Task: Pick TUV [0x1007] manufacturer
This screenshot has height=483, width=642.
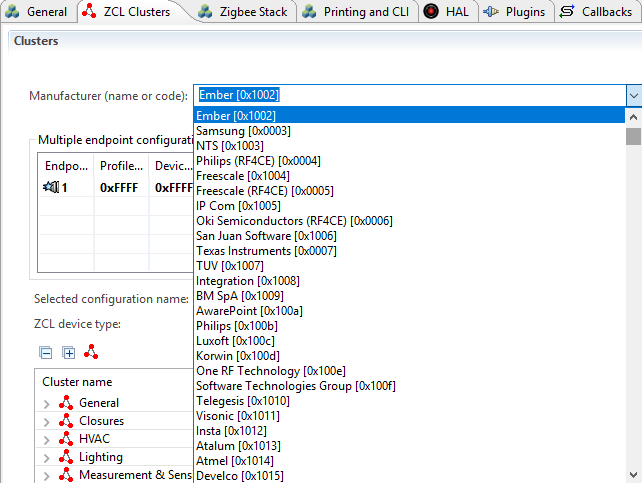Action: (x=409, y=266)
